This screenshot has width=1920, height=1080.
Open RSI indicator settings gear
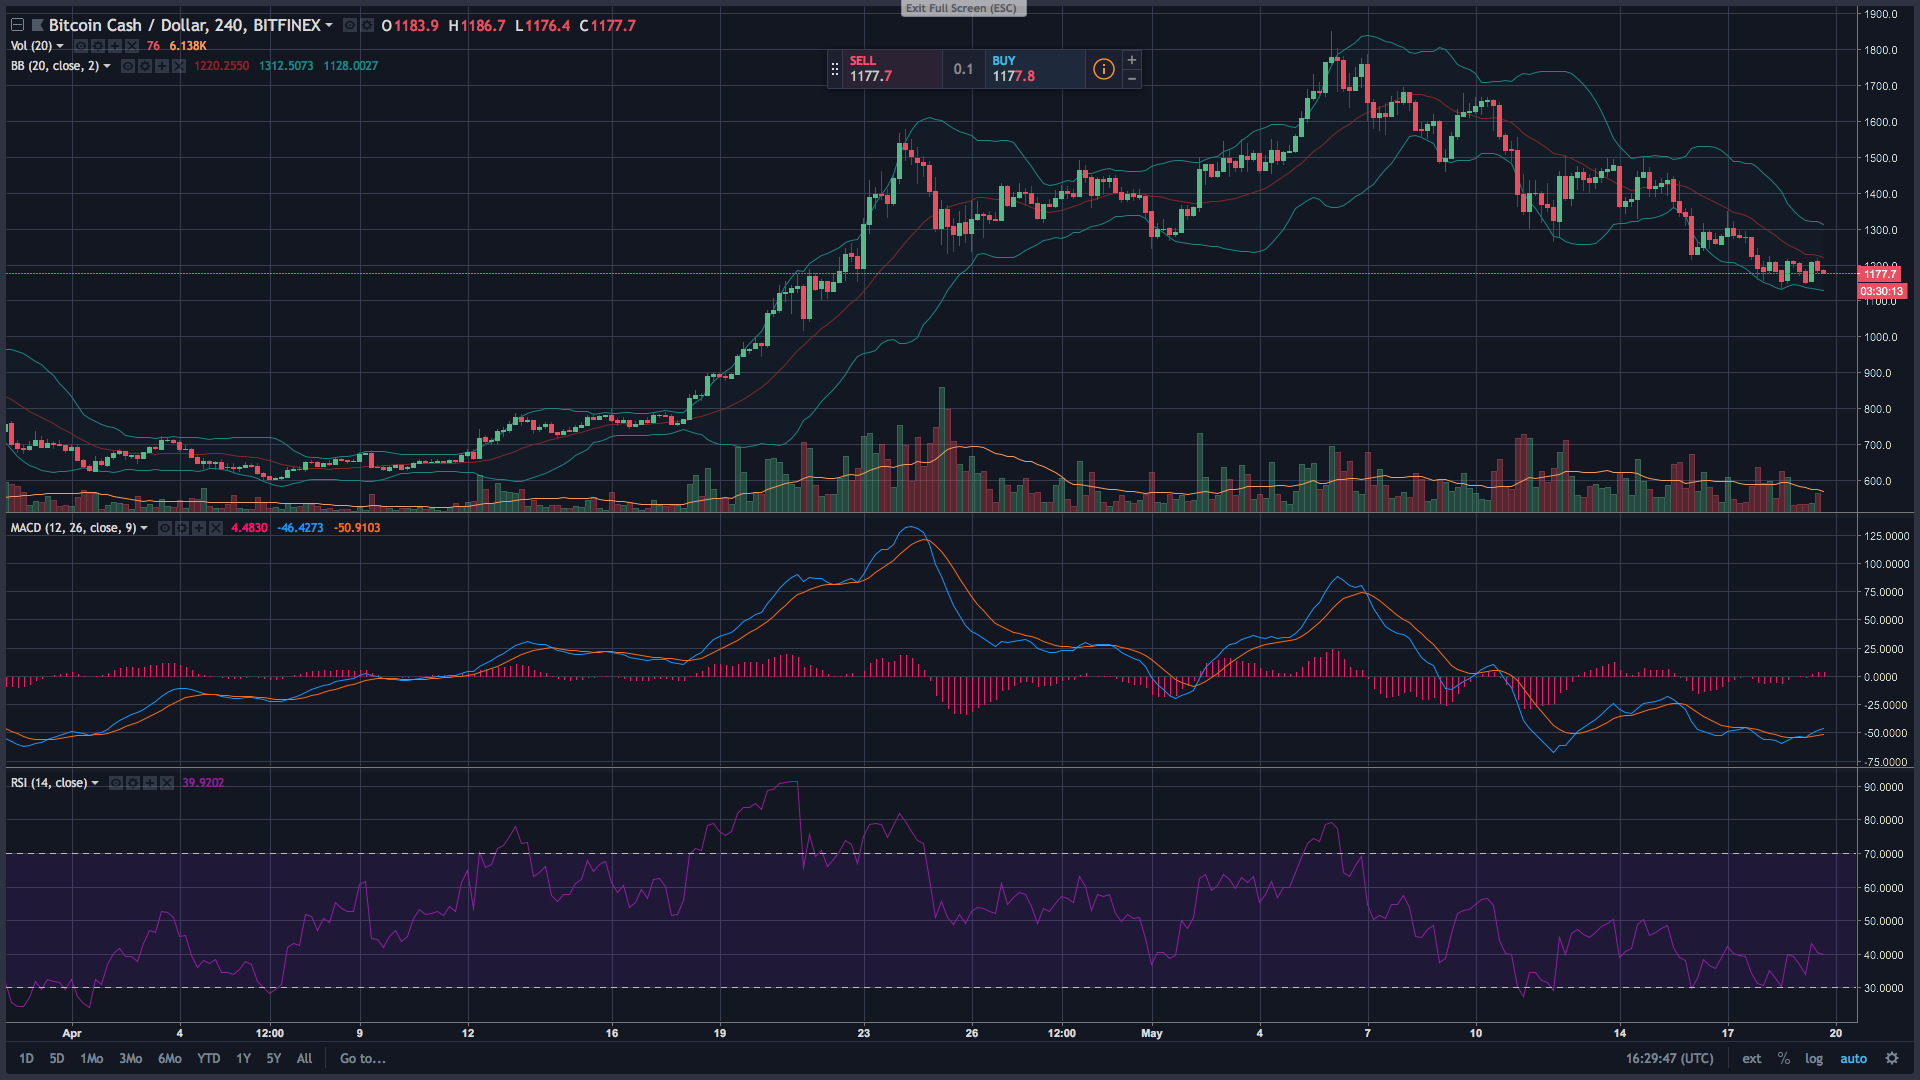(x=133, y=783)
